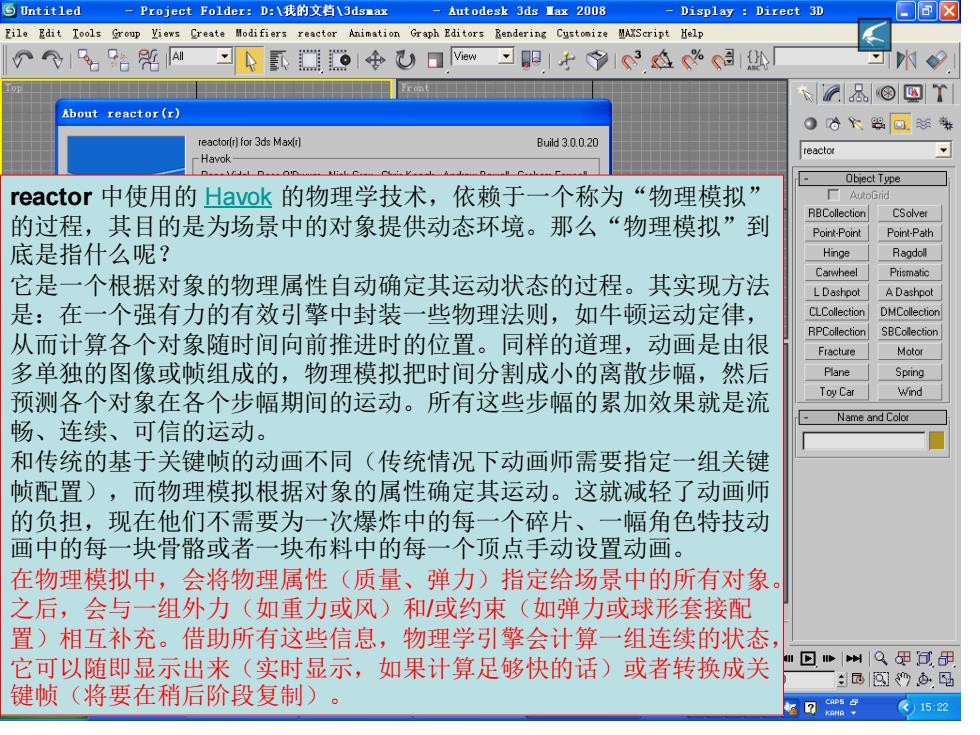The image size is (980, 735).
Task: Activate the Select and Link tool
Action: pyautogui.click(x=88, y=60)
